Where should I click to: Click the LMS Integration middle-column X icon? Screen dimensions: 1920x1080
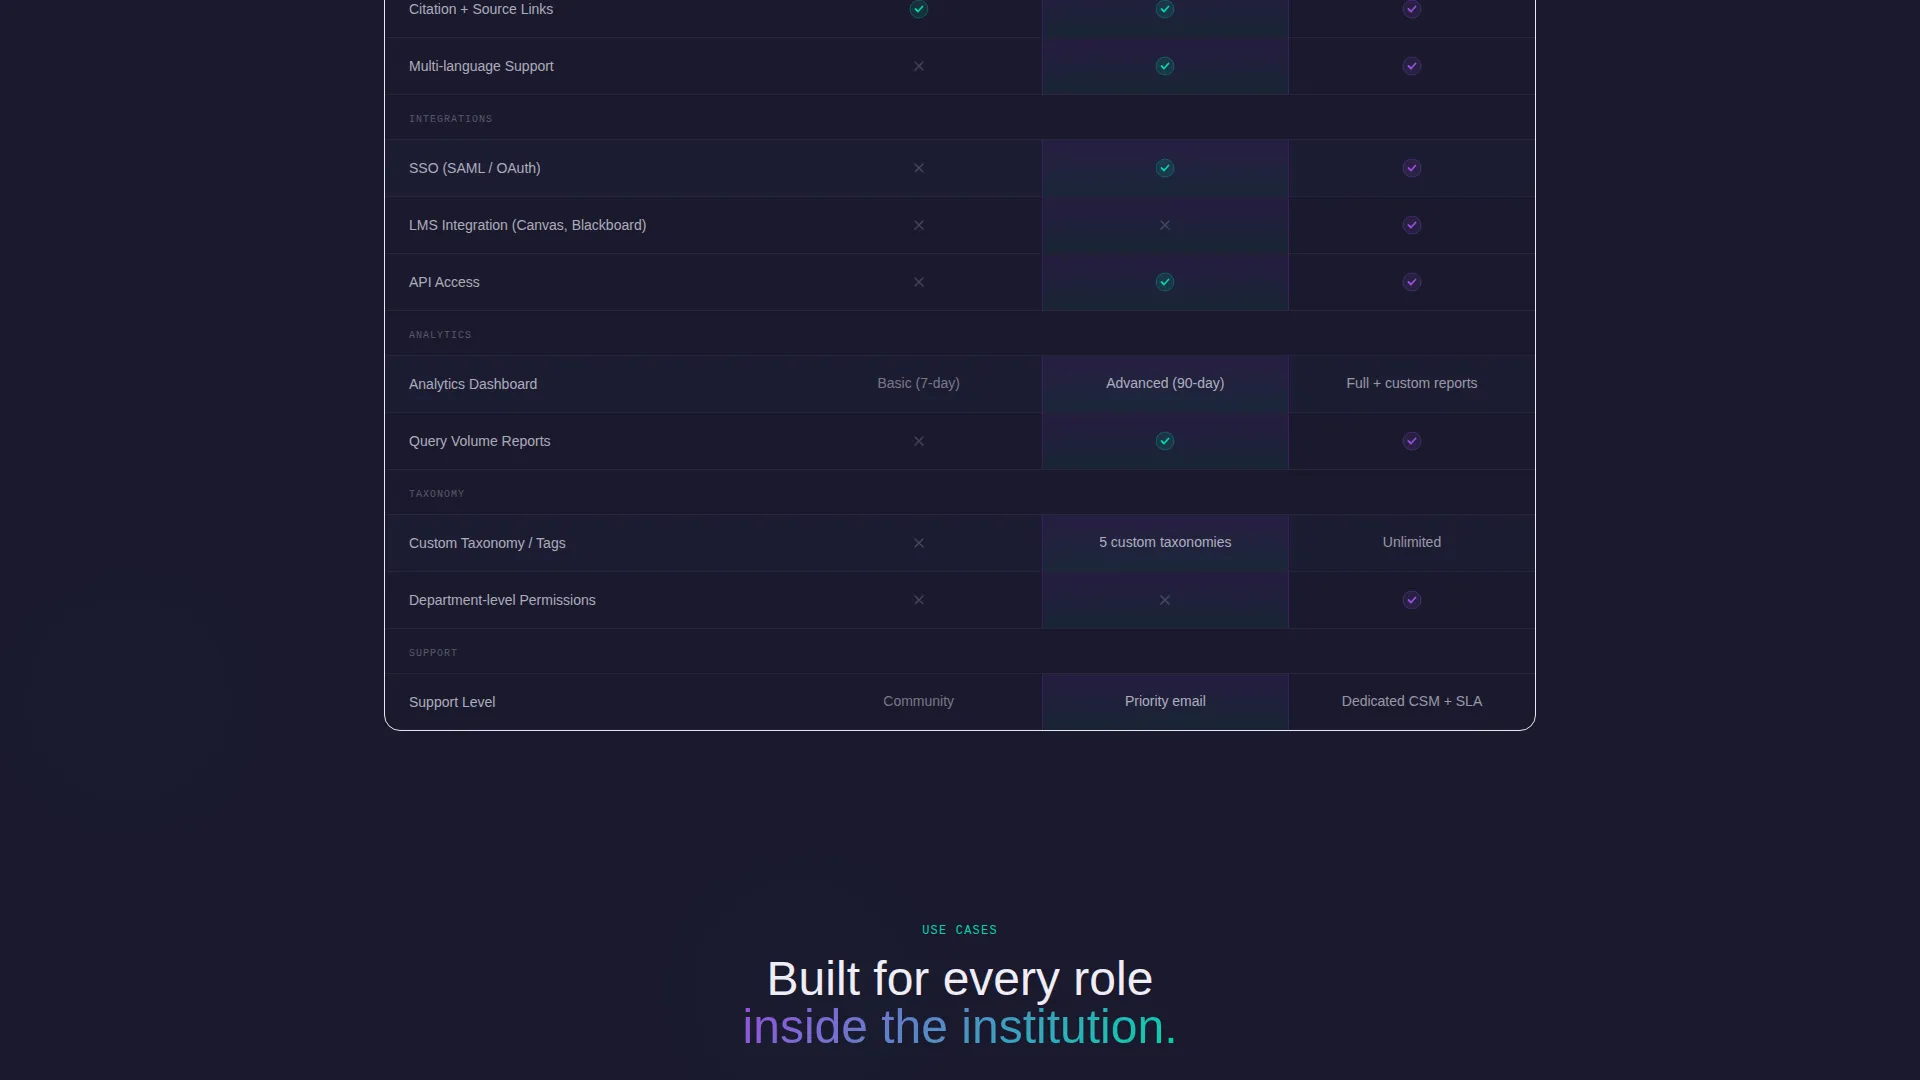(x=1165, y=225)
